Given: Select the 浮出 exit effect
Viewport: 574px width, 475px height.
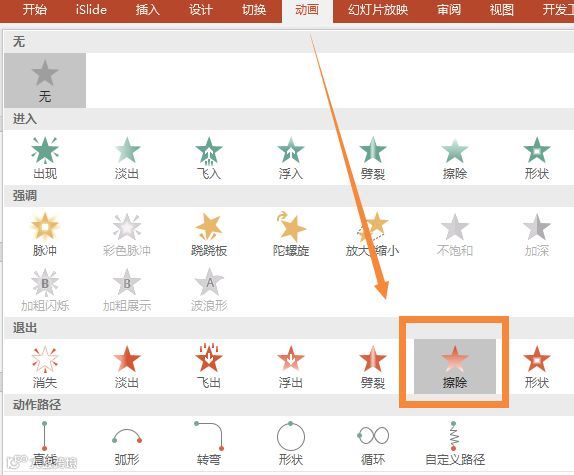Looking at the screenshot, I should click(x=291, y=366).
